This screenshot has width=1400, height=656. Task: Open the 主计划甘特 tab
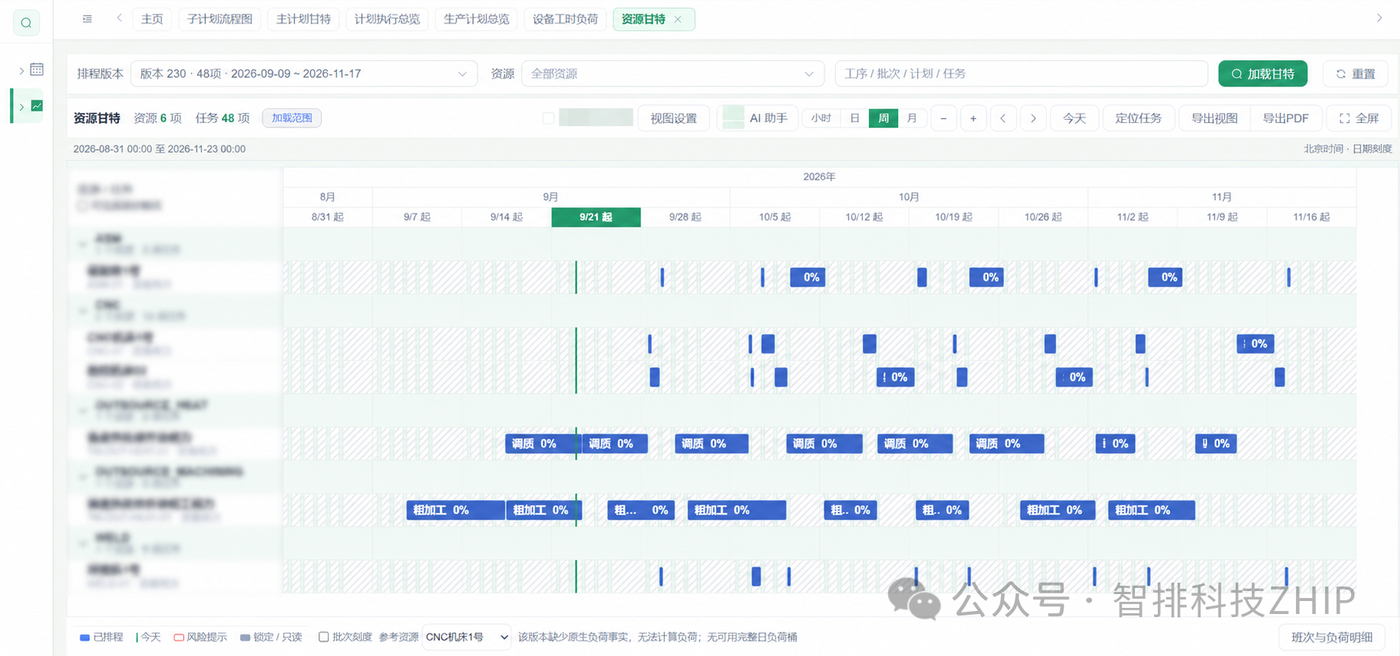click(x=303, y=19)
